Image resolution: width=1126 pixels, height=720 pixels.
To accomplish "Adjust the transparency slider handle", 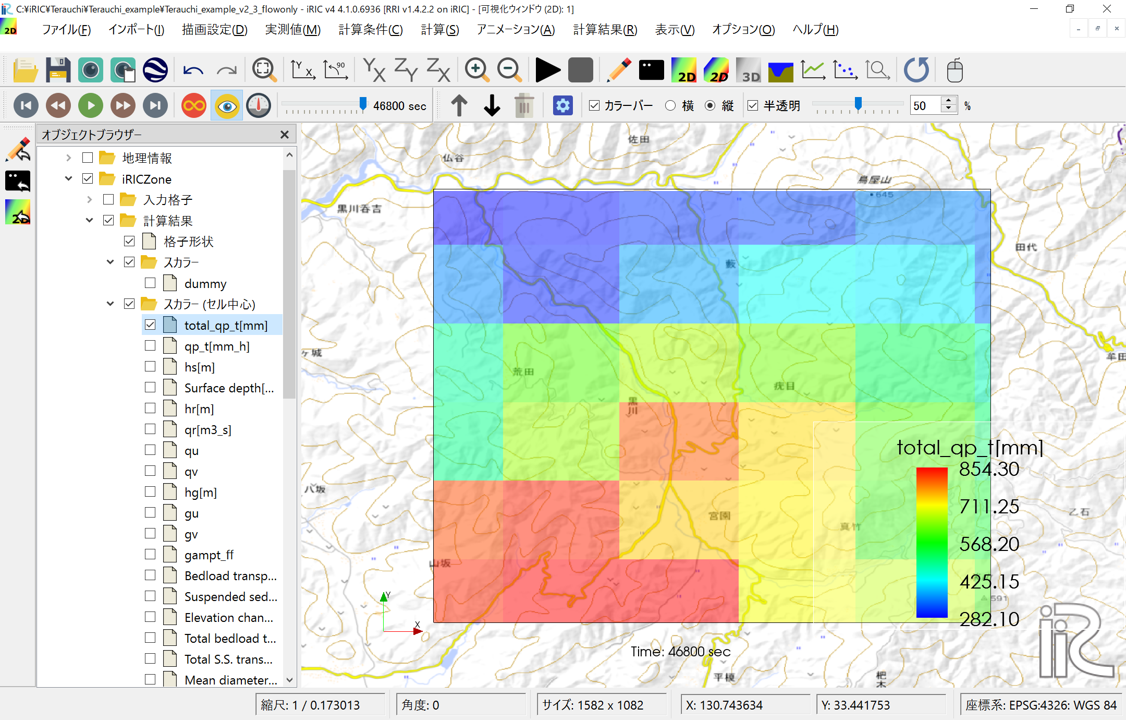I will click(857, 105).
